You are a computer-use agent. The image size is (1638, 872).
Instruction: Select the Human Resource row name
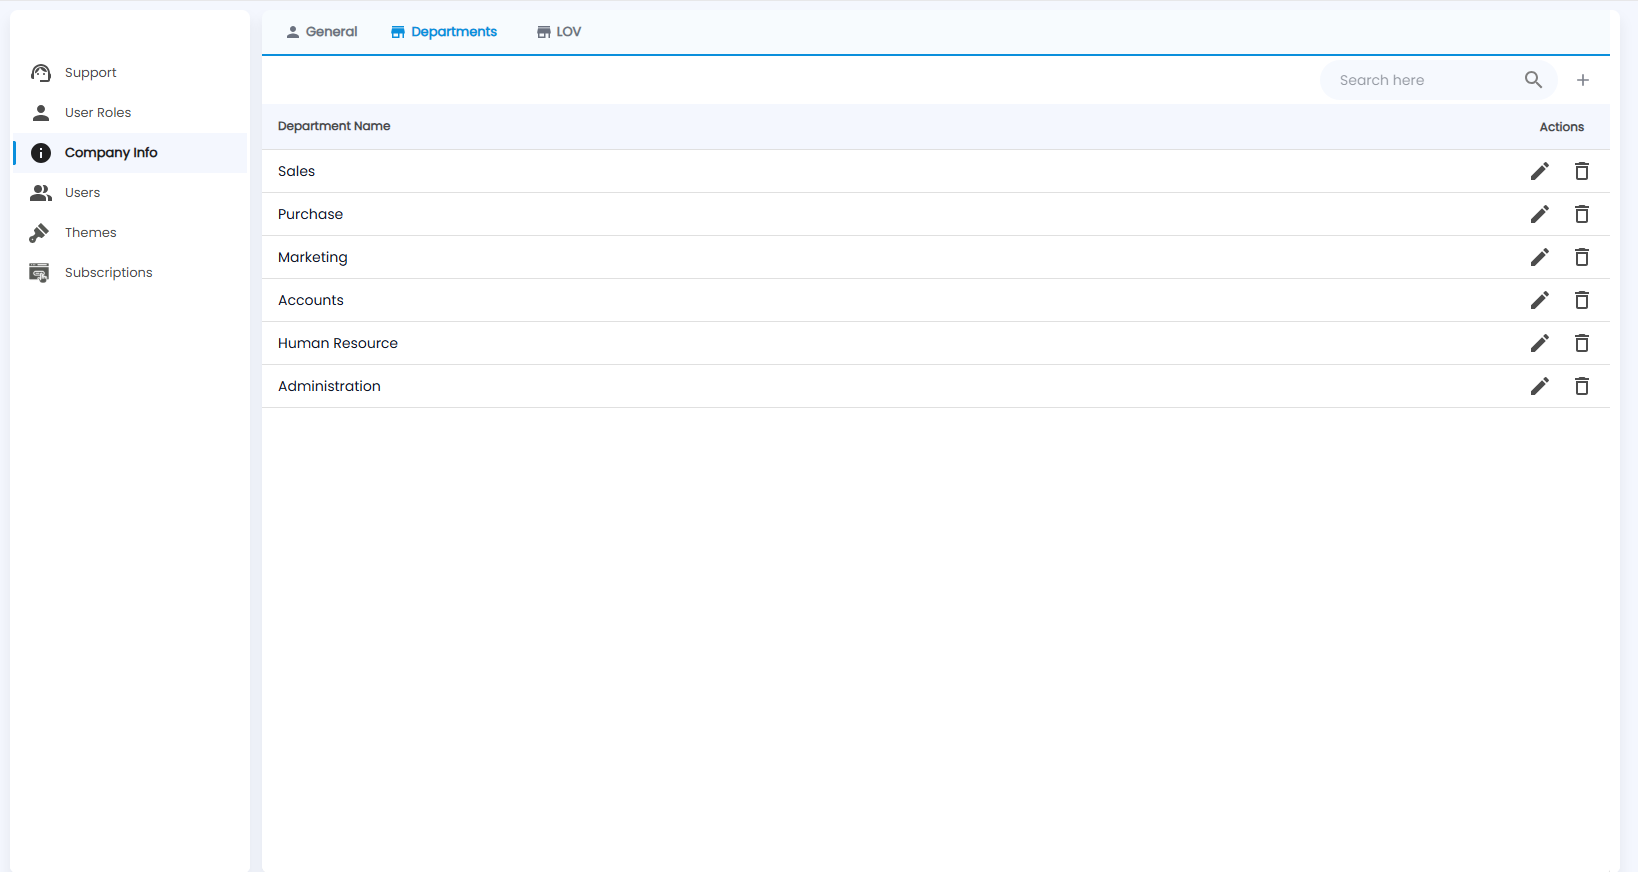point(338,343)
